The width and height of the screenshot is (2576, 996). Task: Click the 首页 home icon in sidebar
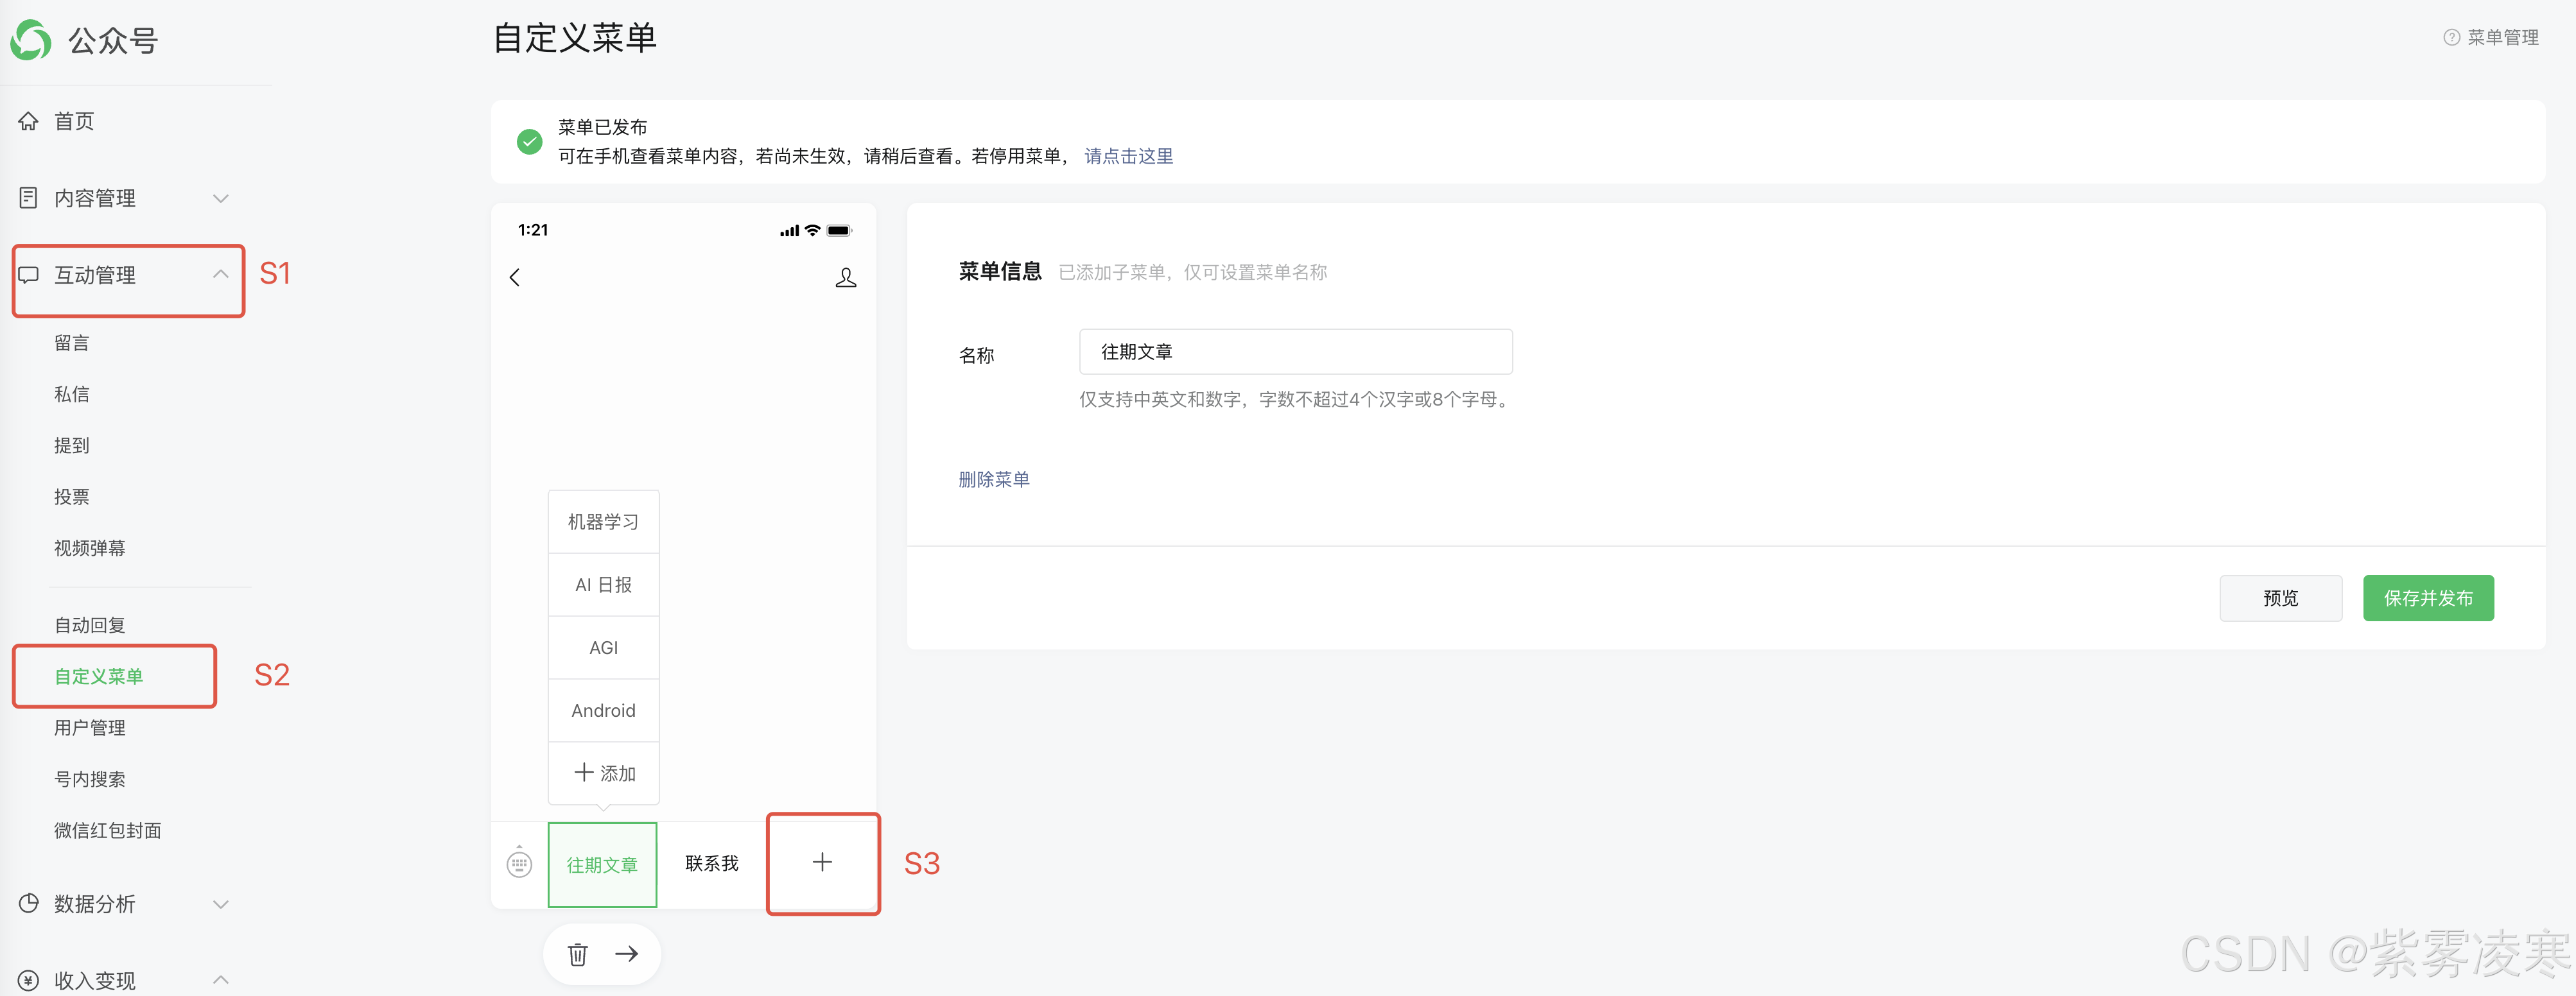29,121
